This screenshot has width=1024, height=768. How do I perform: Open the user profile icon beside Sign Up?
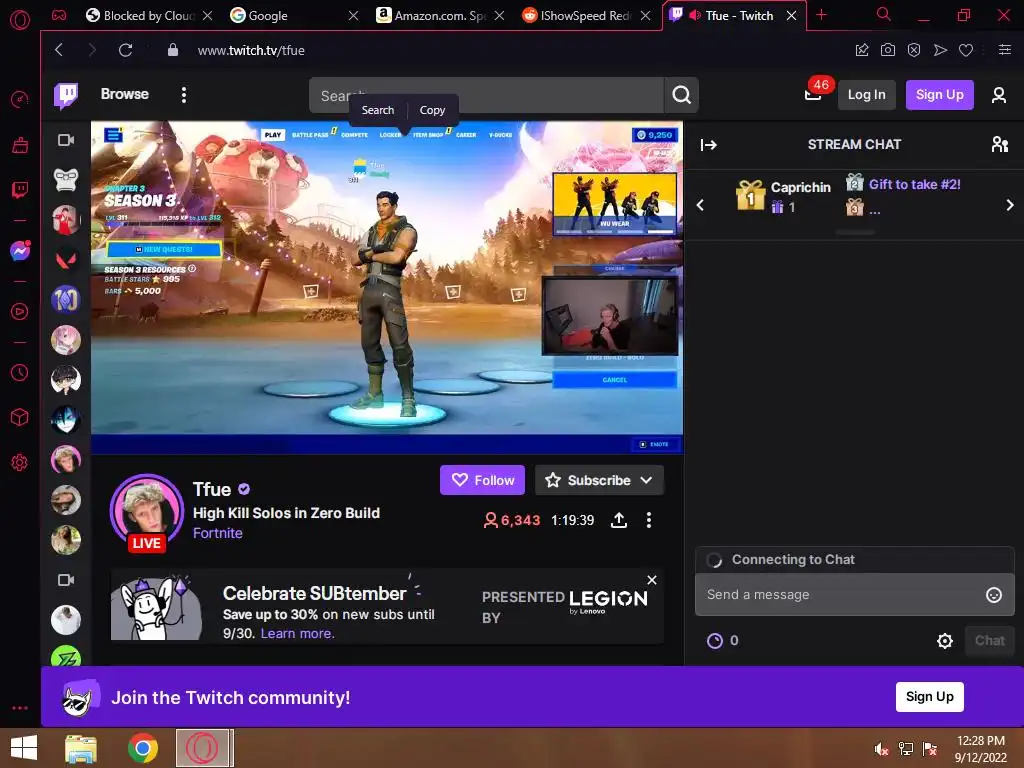point(999,95)
